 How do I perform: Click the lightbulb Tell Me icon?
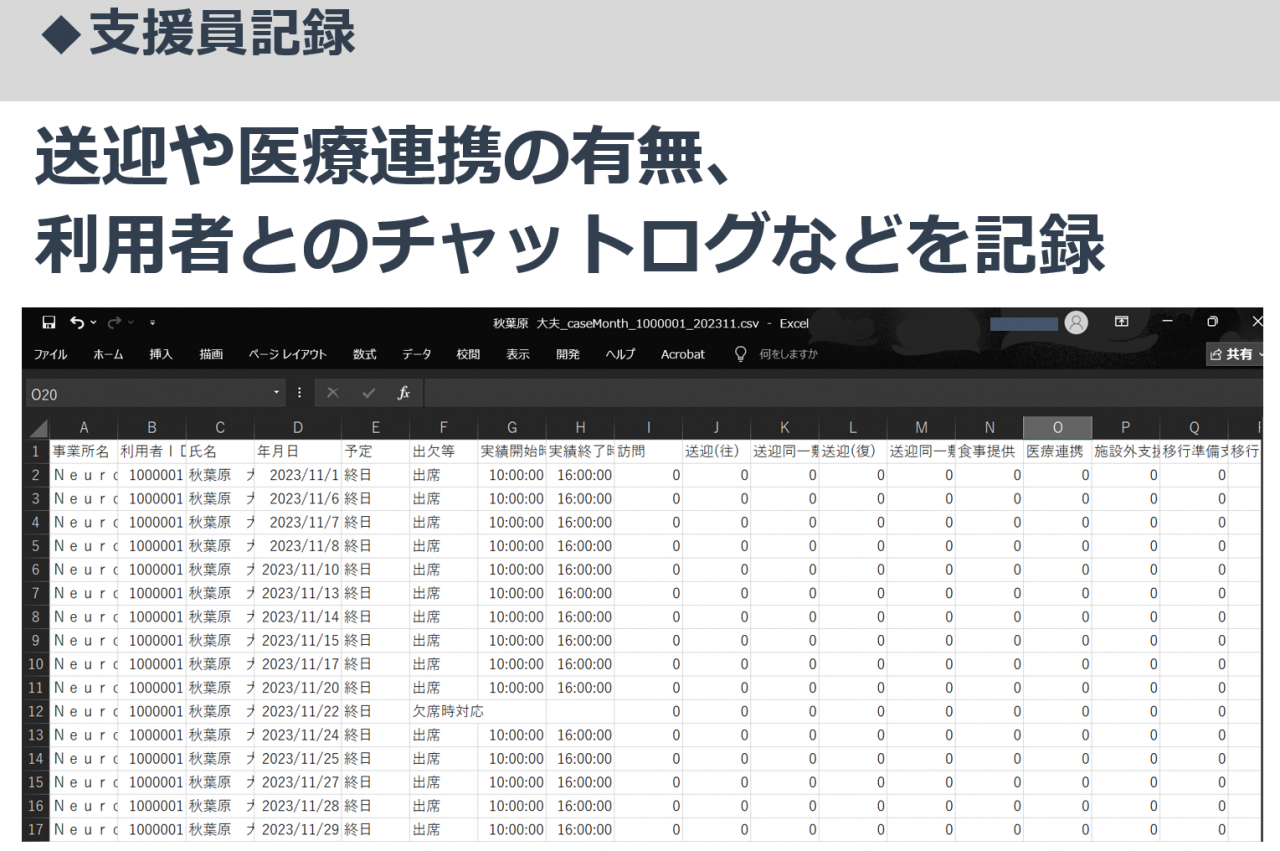pyautogui.click(x=741, y=354)
